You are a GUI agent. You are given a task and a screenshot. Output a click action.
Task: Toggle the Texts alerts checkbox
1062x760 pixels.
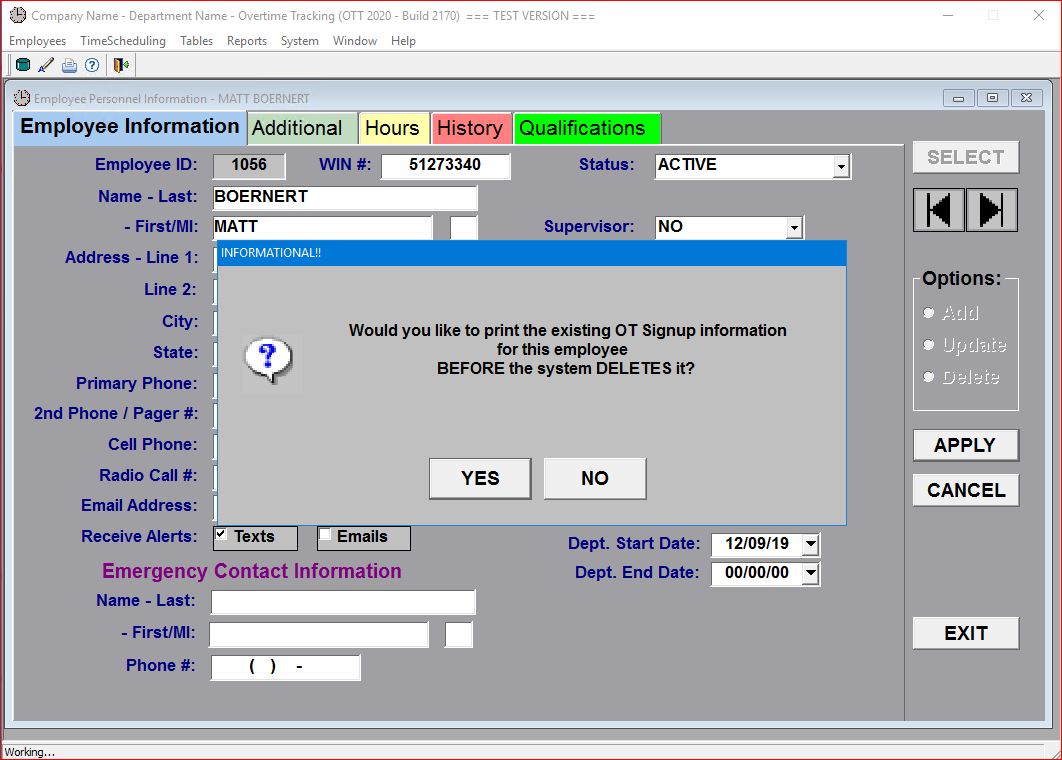click(x=221, y=534)
